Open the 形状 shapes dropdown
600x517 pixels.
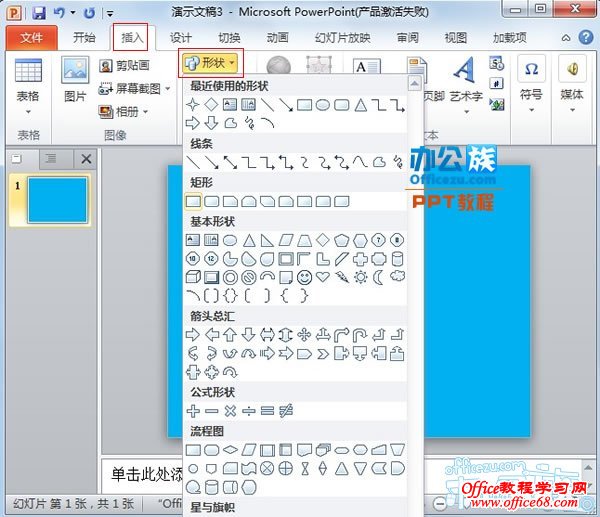pyautogui.click(x=210, y=63)
